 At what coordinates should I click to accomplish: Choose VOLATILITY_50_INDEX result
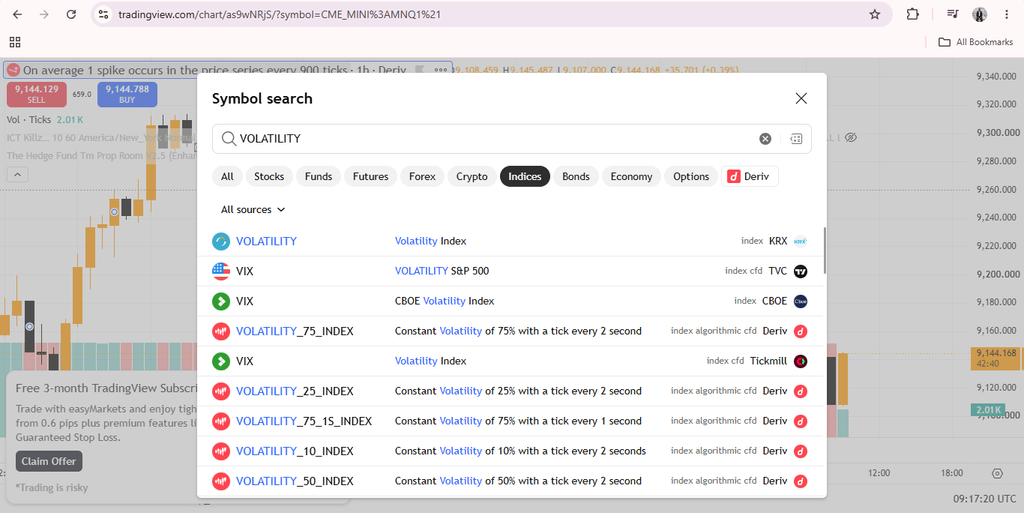tap(511, 481)
